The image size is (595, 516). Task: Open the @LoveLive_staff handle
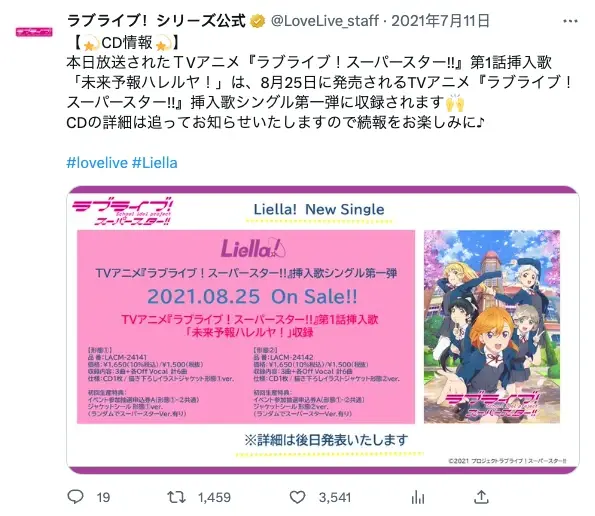(x=325, y=21)
